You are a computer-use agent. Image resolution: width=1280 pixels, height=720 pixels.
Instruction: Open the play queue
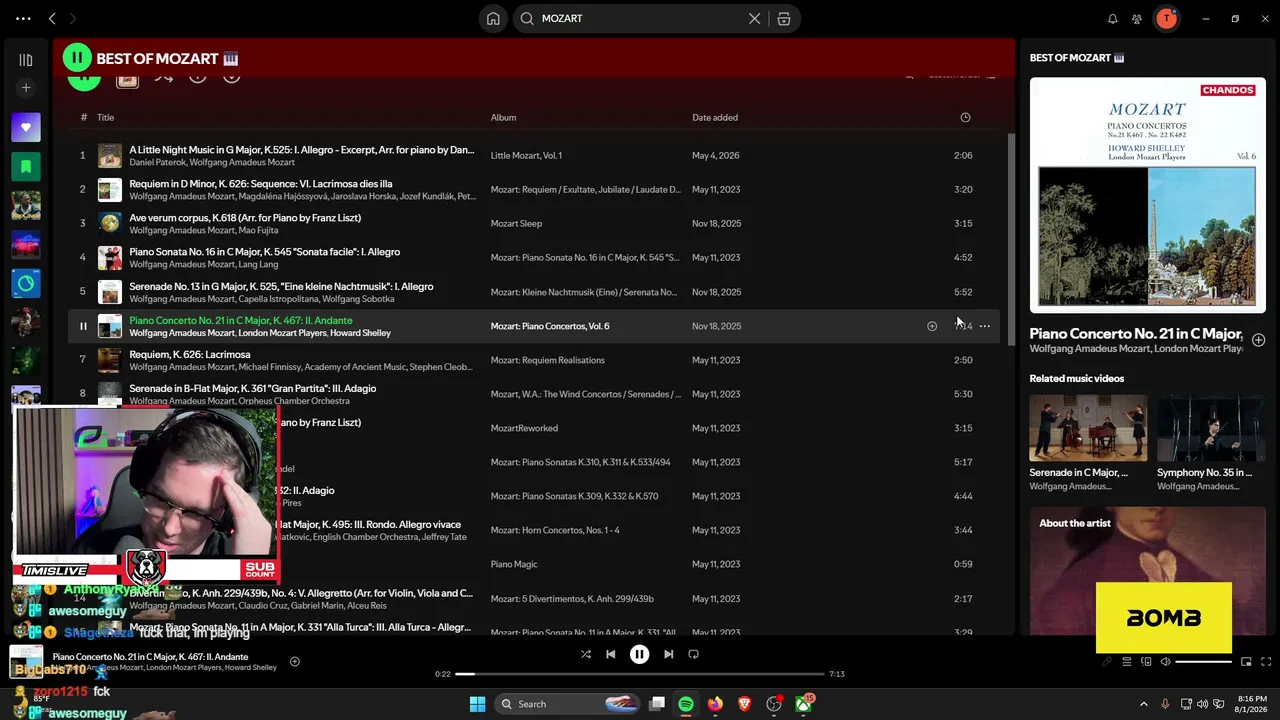1126,661
